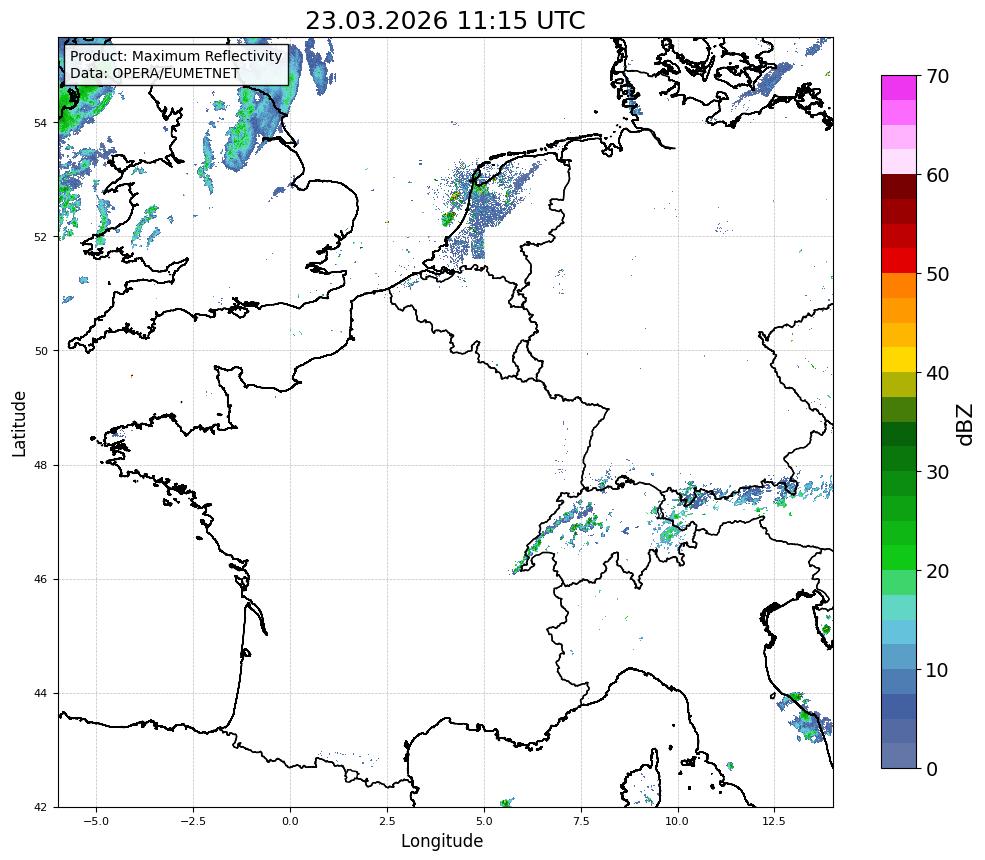
Task: Click the Longitude axis label
Action: [442, 841]
